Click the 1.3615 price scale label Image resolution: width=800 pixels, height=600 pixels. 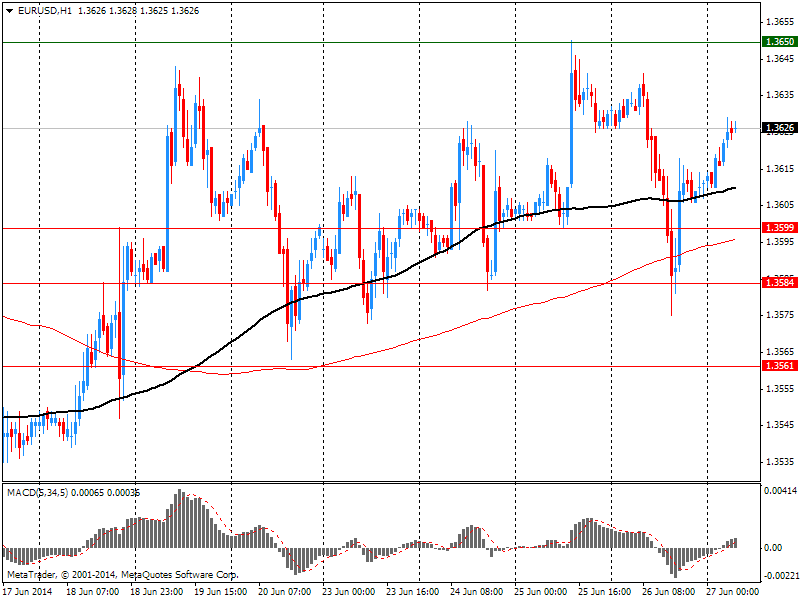781,168
